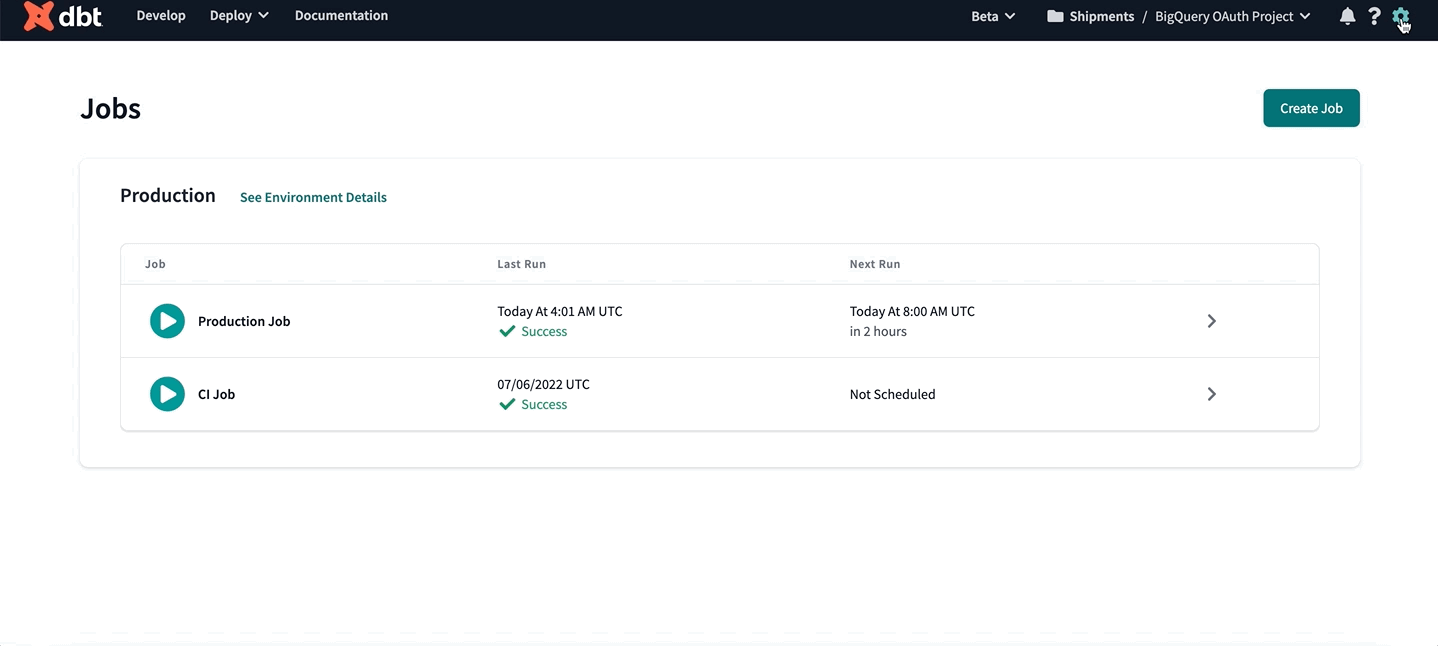Image resolution: width=1438 pixels, height=646 pixels.
Task: Open the BigQuery OAuth Project switcher
Action: [x=1233, y=15]
